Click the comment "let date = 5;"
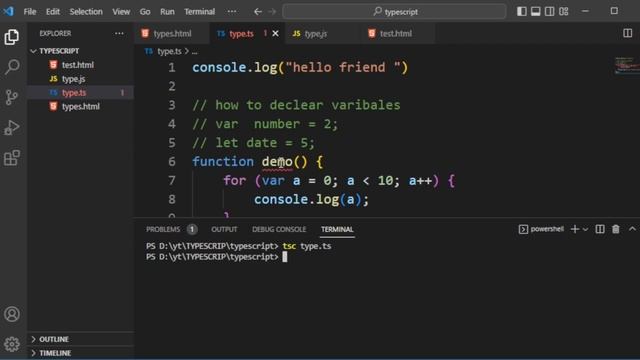Viewport: 640px width, 360px height. (x=253, y=142)
